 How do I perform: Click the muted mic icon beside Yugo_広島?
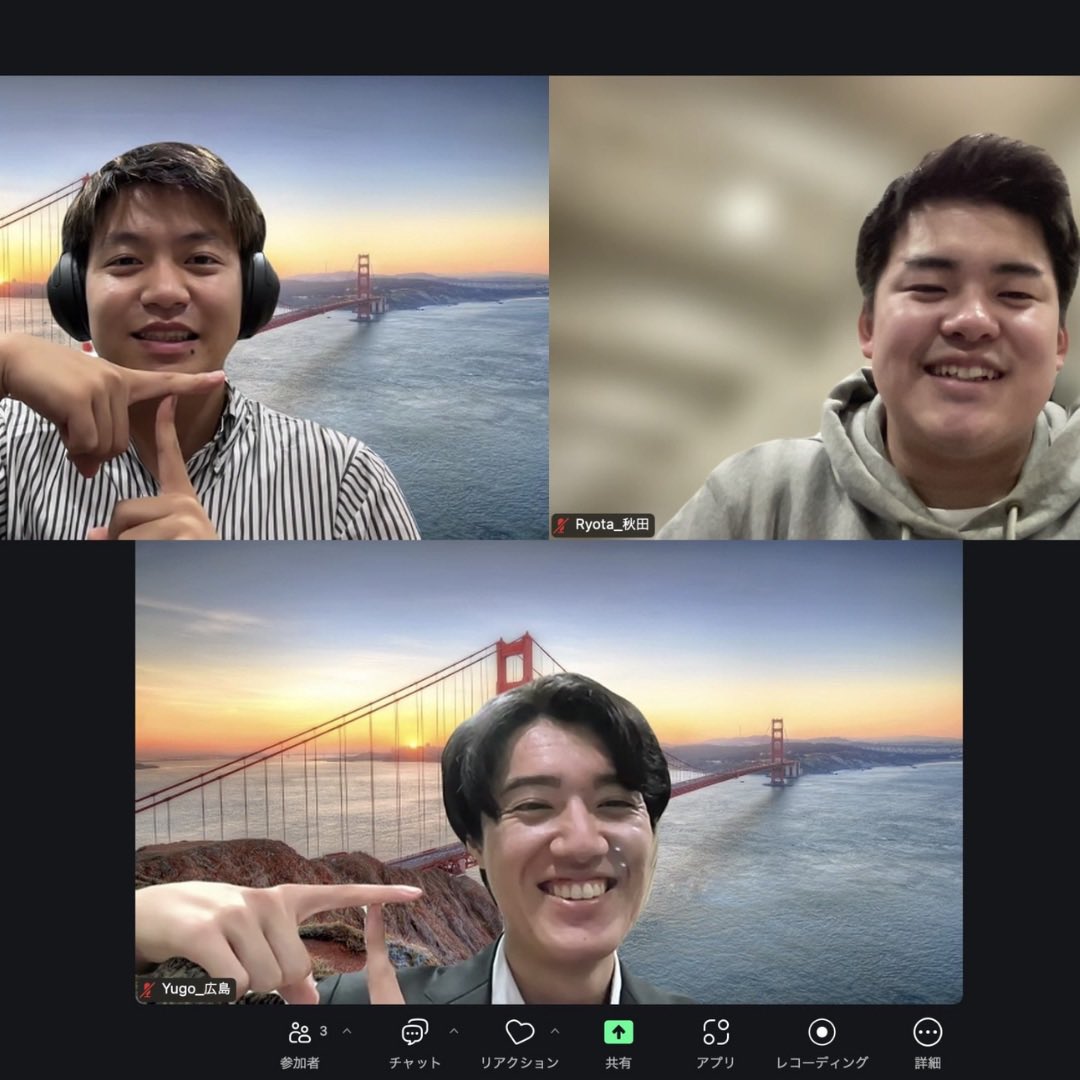coord(147,990)
